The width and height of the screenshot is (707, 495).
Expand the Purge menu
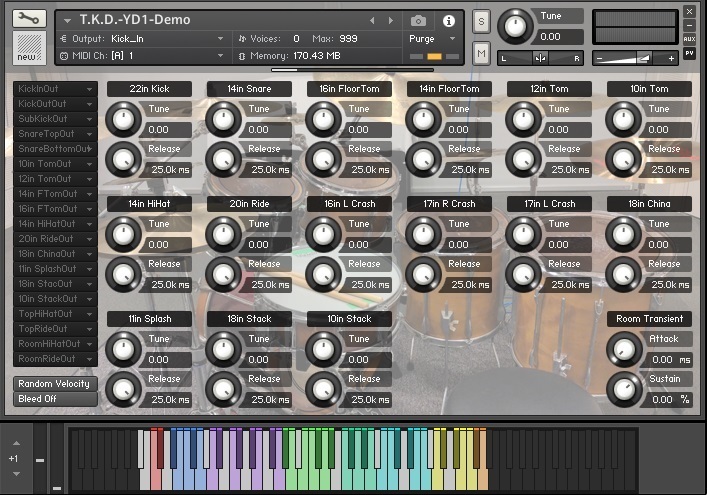[432, 39]
